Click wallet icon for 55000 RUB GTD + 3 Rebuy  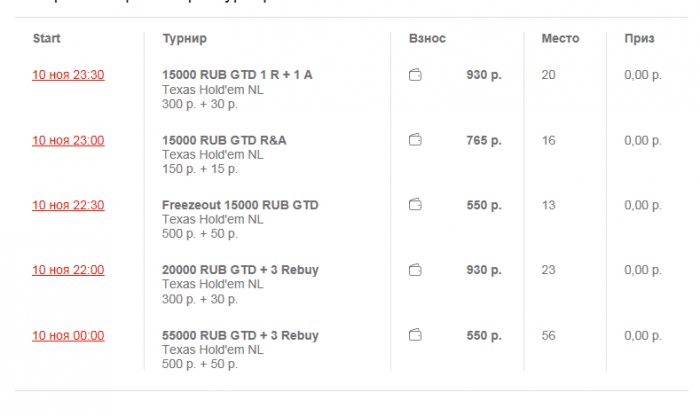(415, 335)
